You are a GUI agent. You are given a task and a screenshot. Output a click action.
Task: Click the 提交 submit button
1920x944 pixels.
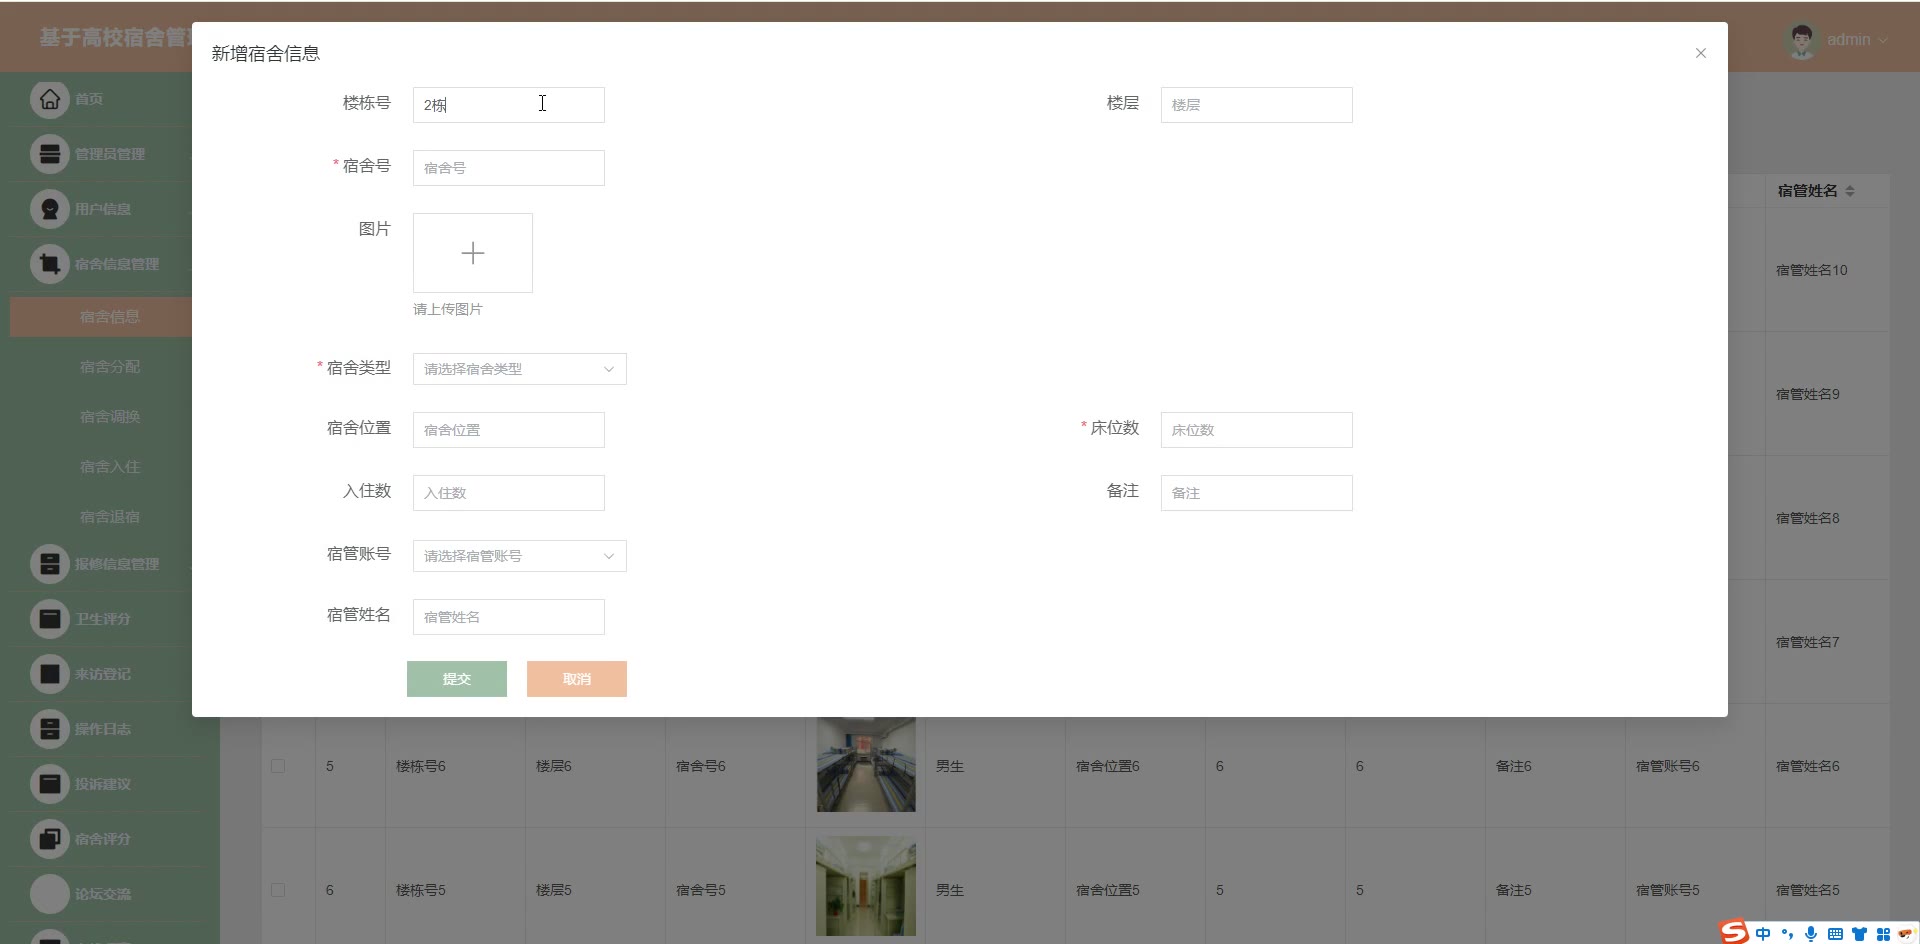click(x=457, y=679)
